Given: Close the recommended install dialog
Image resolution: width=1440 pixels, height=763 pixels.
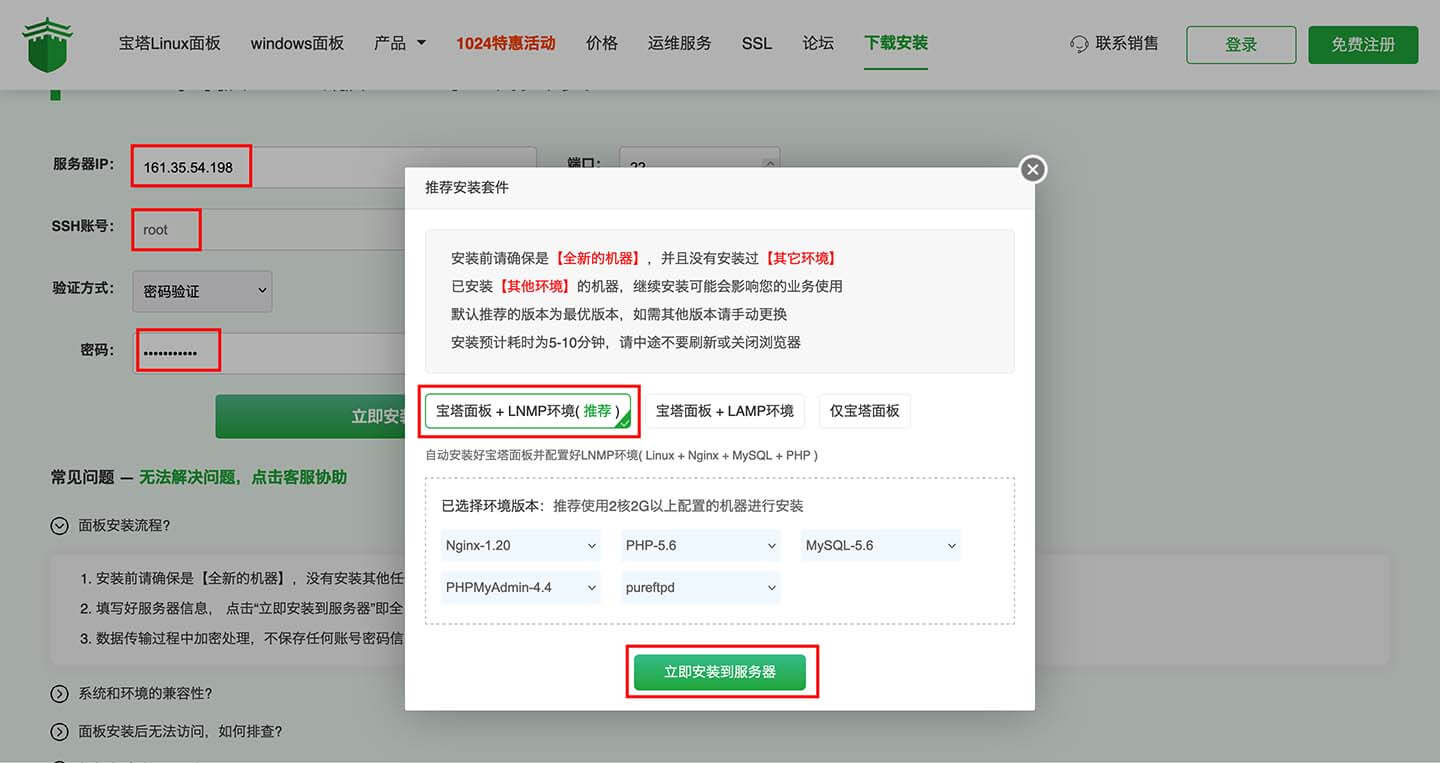Looking at the screenshot, I should 1033,170.
